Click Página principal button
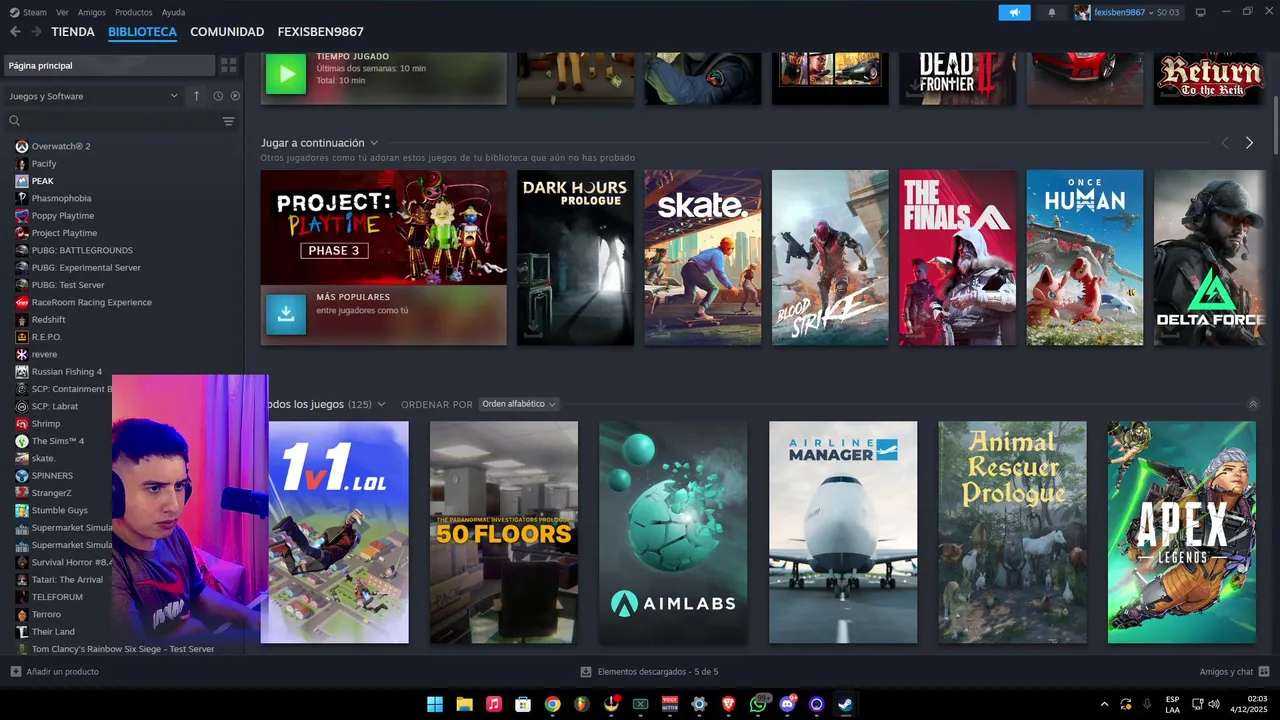The height and width of the screenshot is (720, 1280). [x=108, y=65]
